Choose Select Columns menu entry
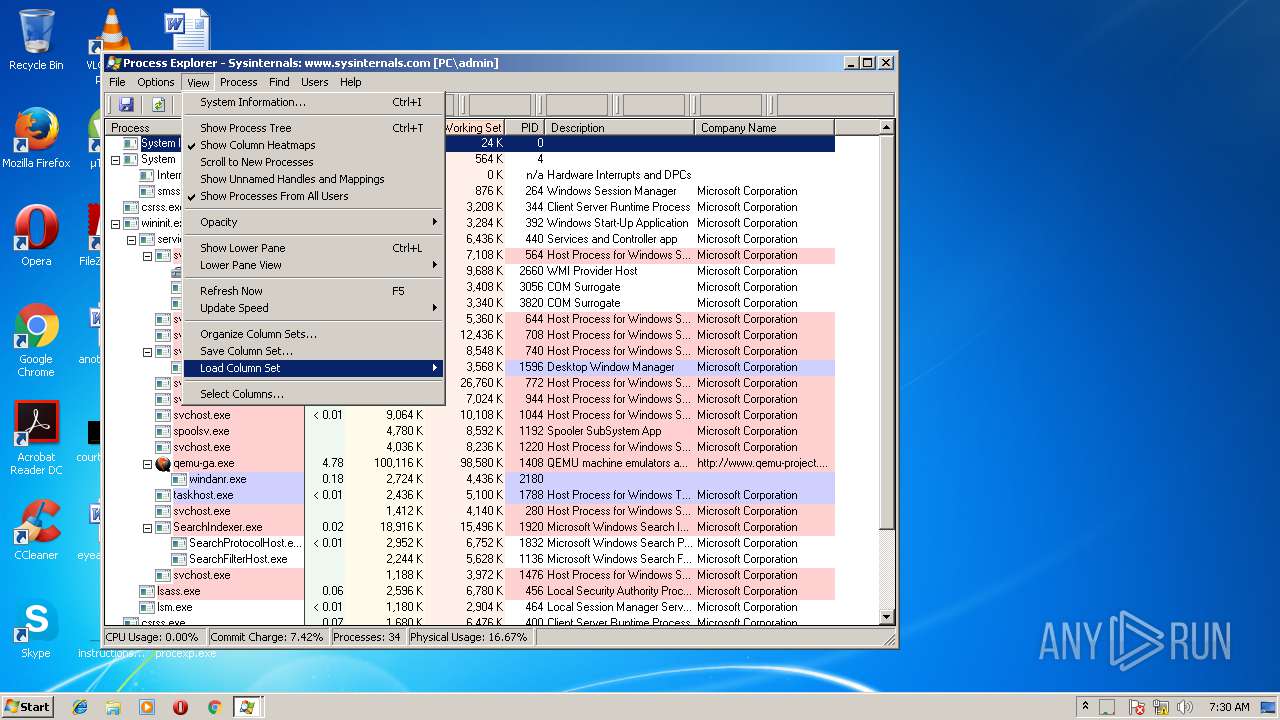 click(x=313, y=394)
